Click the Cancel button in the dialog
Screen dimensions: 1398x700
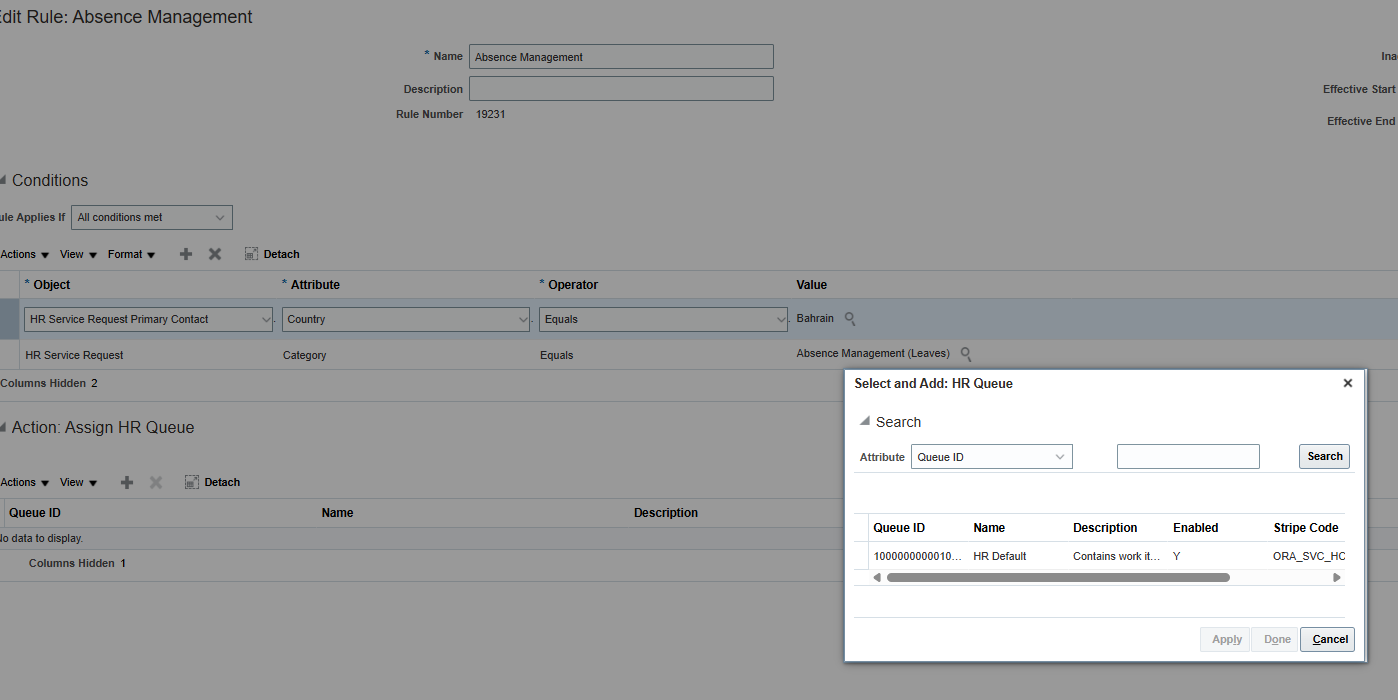point(1328,639)
